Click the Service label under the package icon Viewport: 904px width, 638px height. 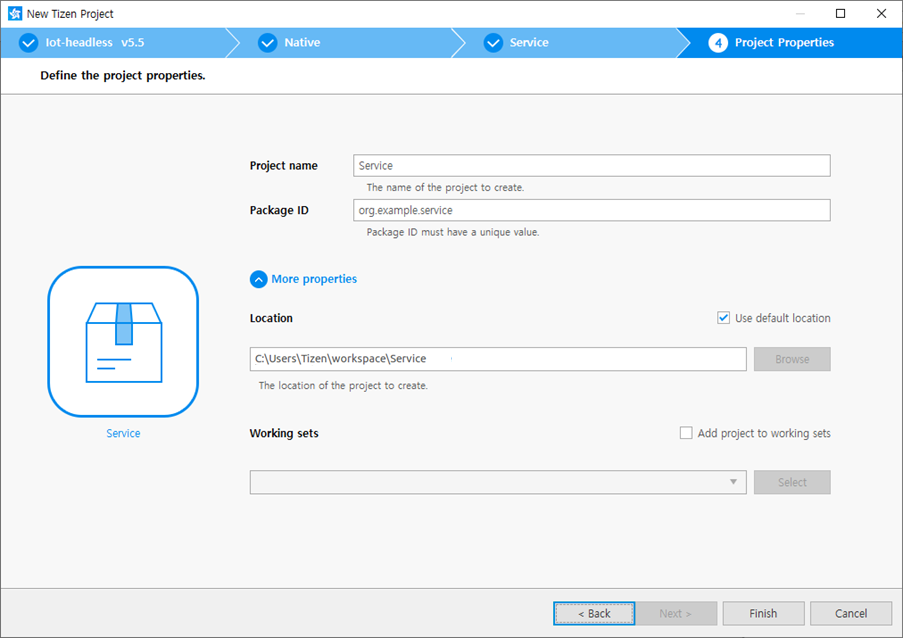(x=123, y=434)
